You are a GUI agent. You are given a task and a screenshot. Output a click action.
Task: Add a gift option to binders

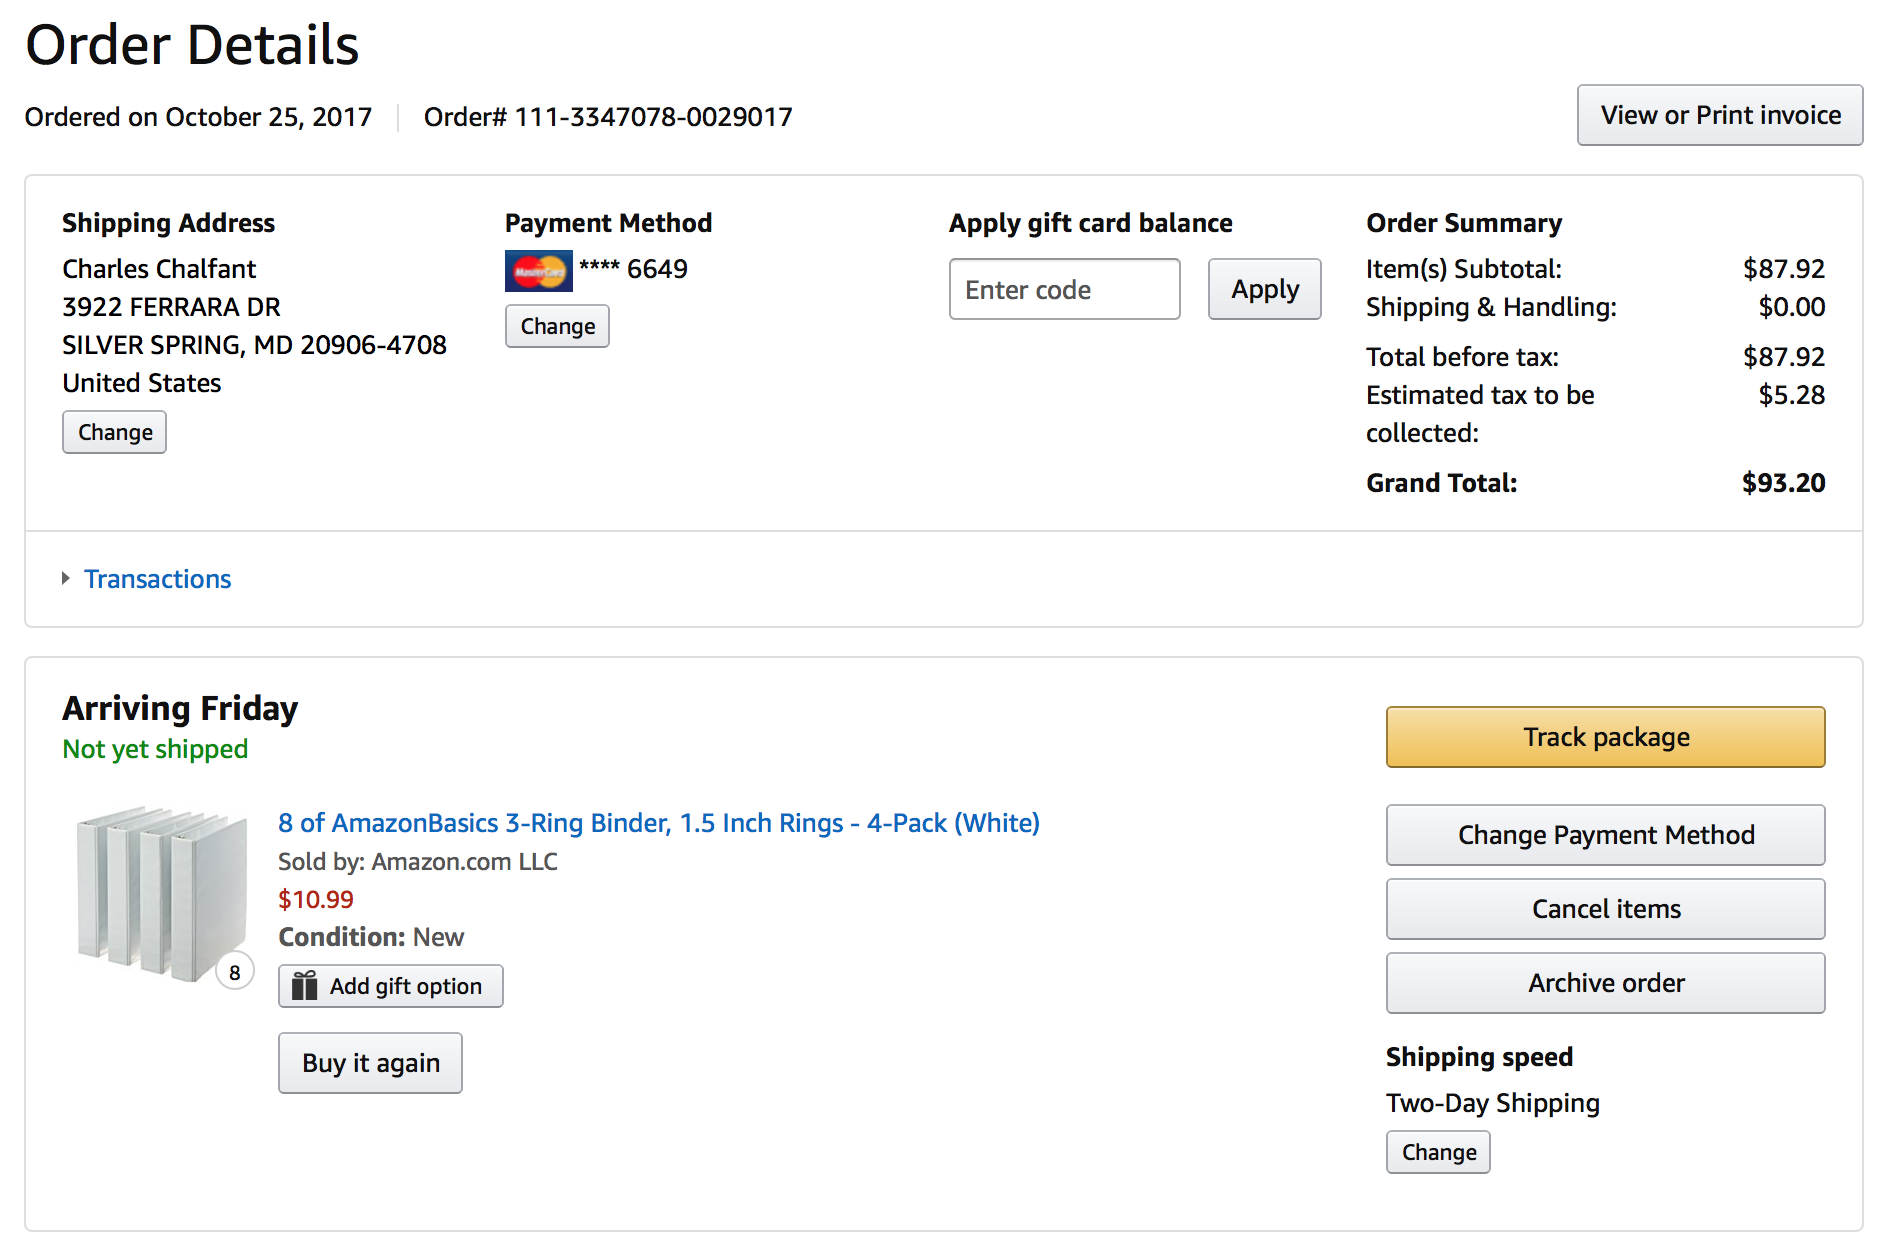pos(405,986)
